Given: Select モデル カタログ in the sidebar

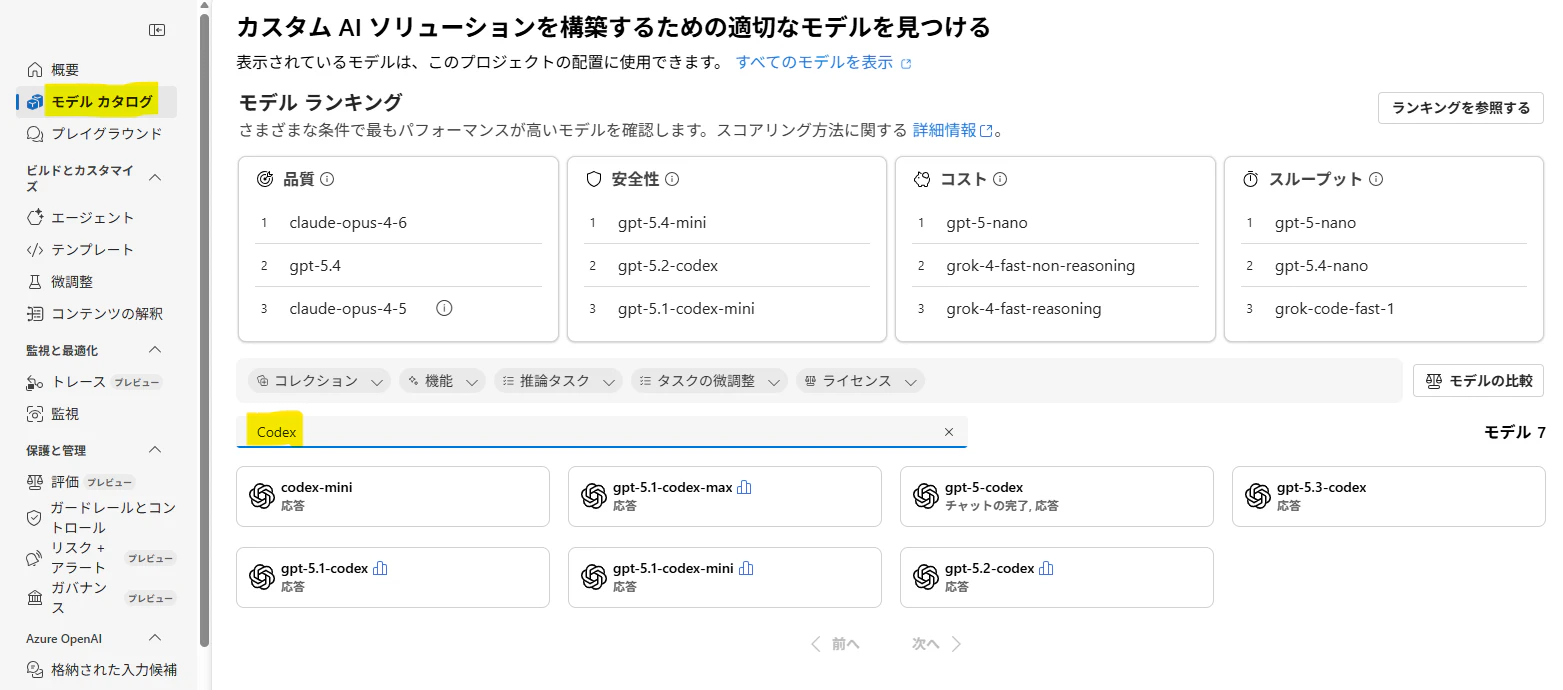Looking at the screenshot, I should tap(96, 101).
